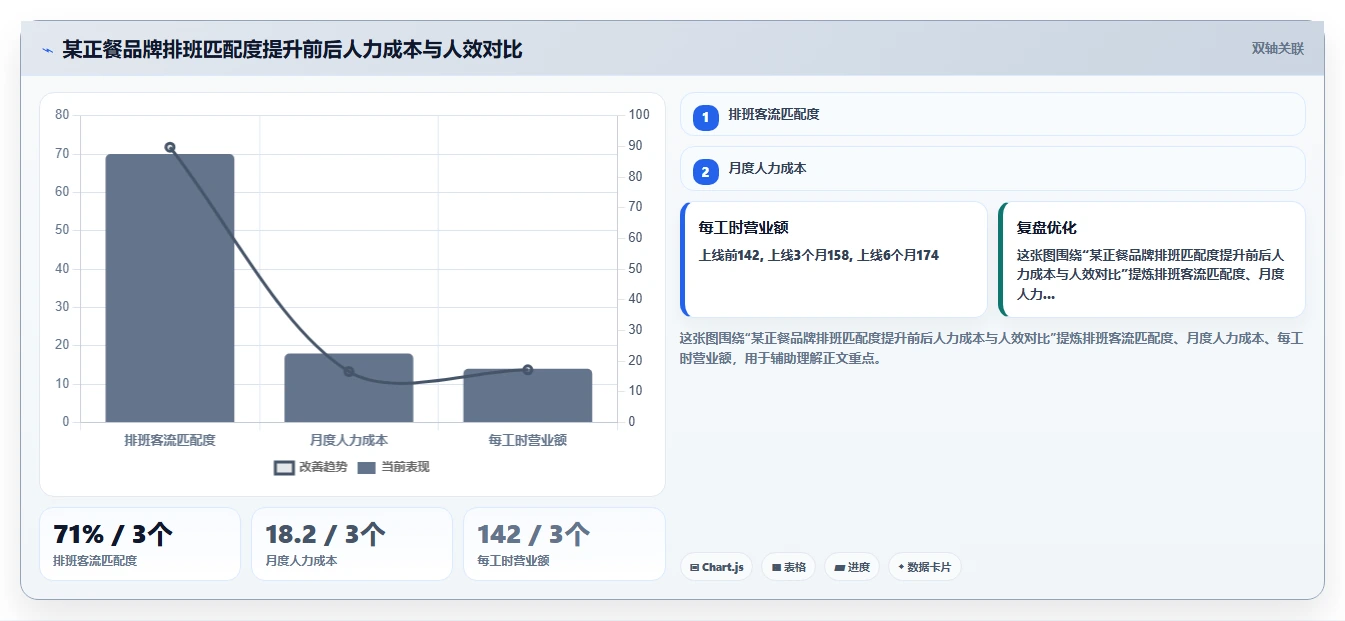Click the tall 排班客流匹配度 bar
Viewport: 1345px width, 621px height.
(x=170, y=288)
